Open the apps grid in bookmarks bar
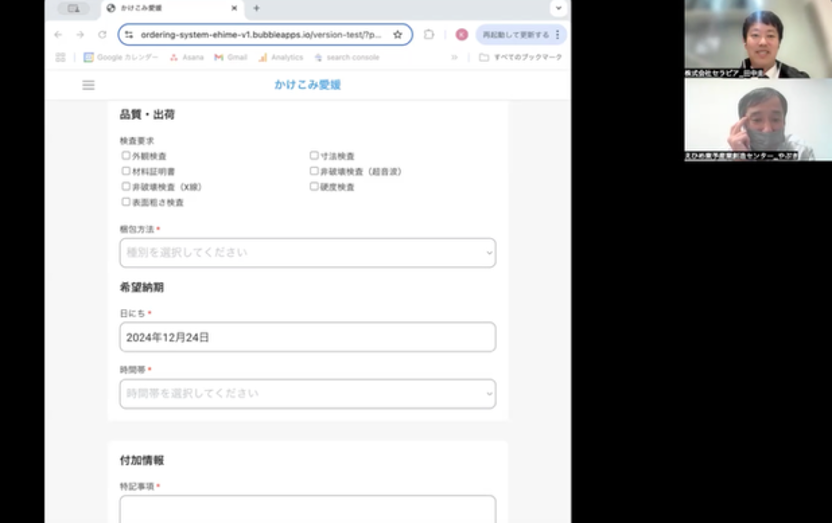The image size is (832, 524). (x=60, y=57)
